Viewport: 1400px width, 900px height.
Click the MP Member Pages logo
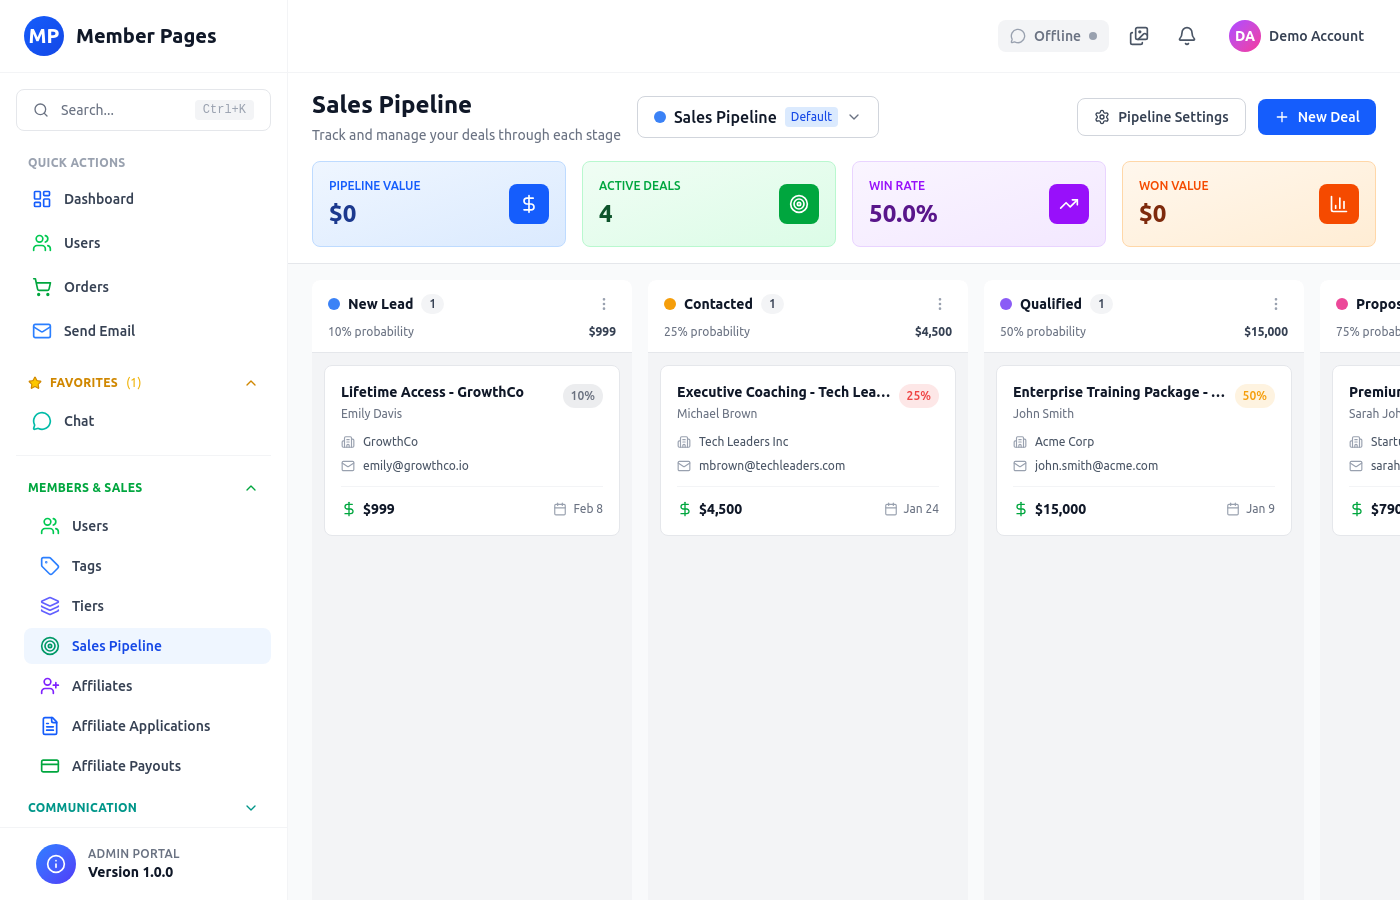pos(43,35)
